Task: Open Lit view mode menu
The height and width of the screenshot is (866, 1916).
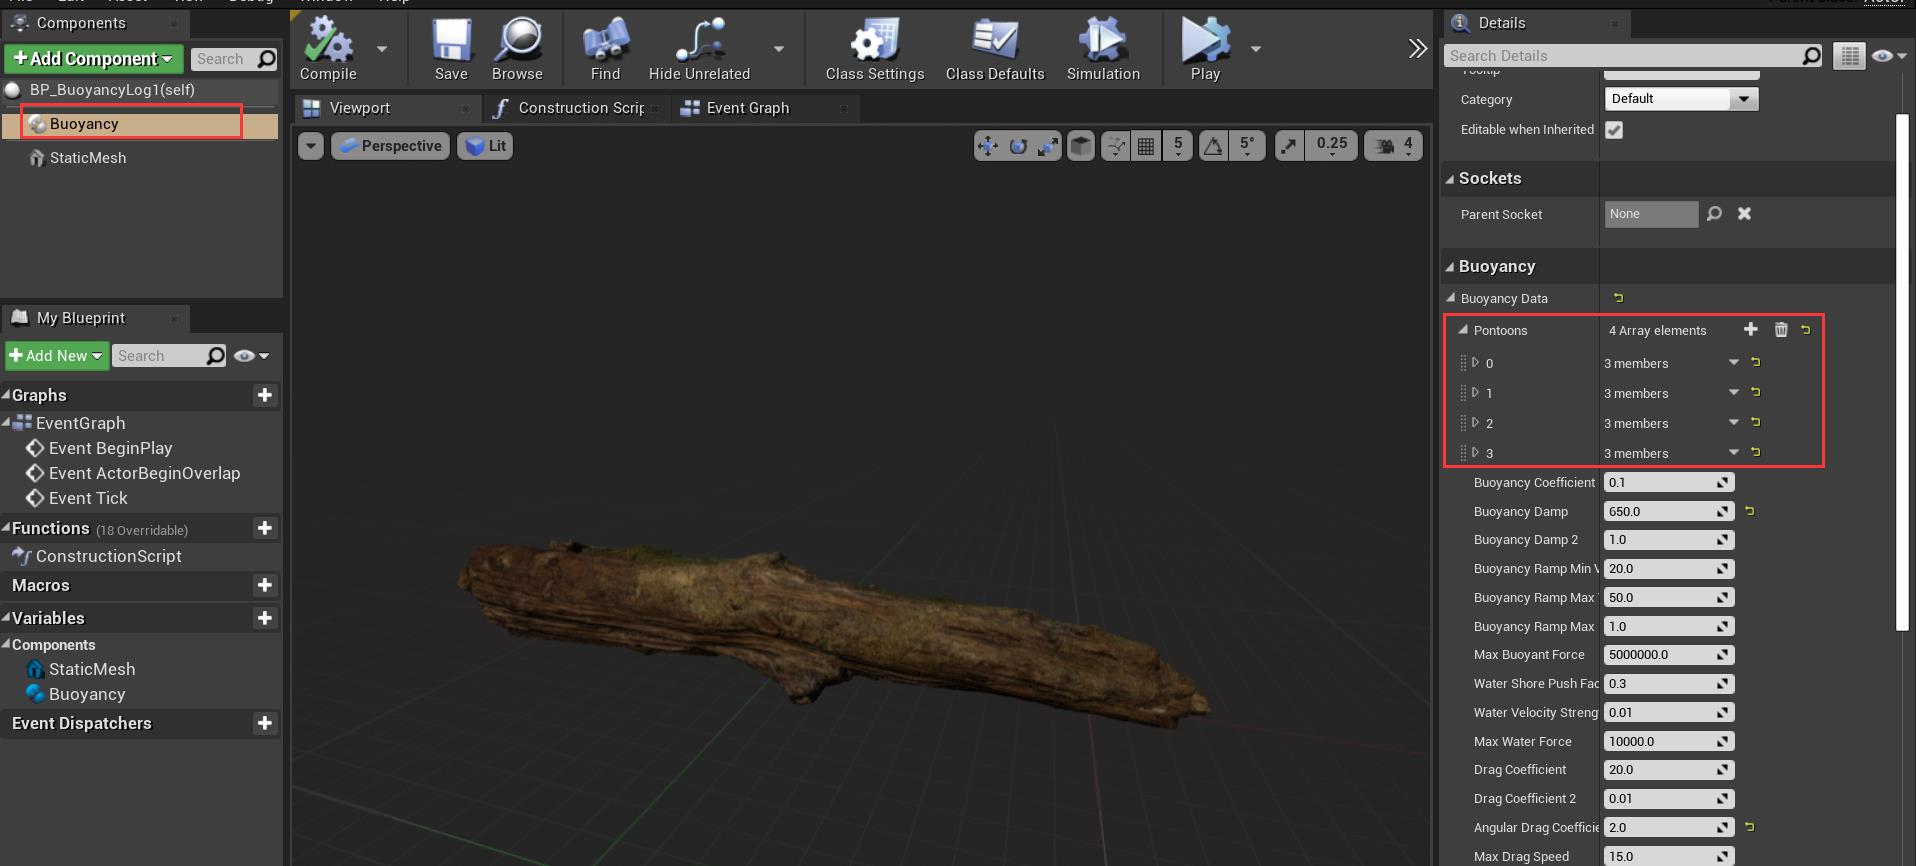Action: pyautogui.click(x=485, y=146)
